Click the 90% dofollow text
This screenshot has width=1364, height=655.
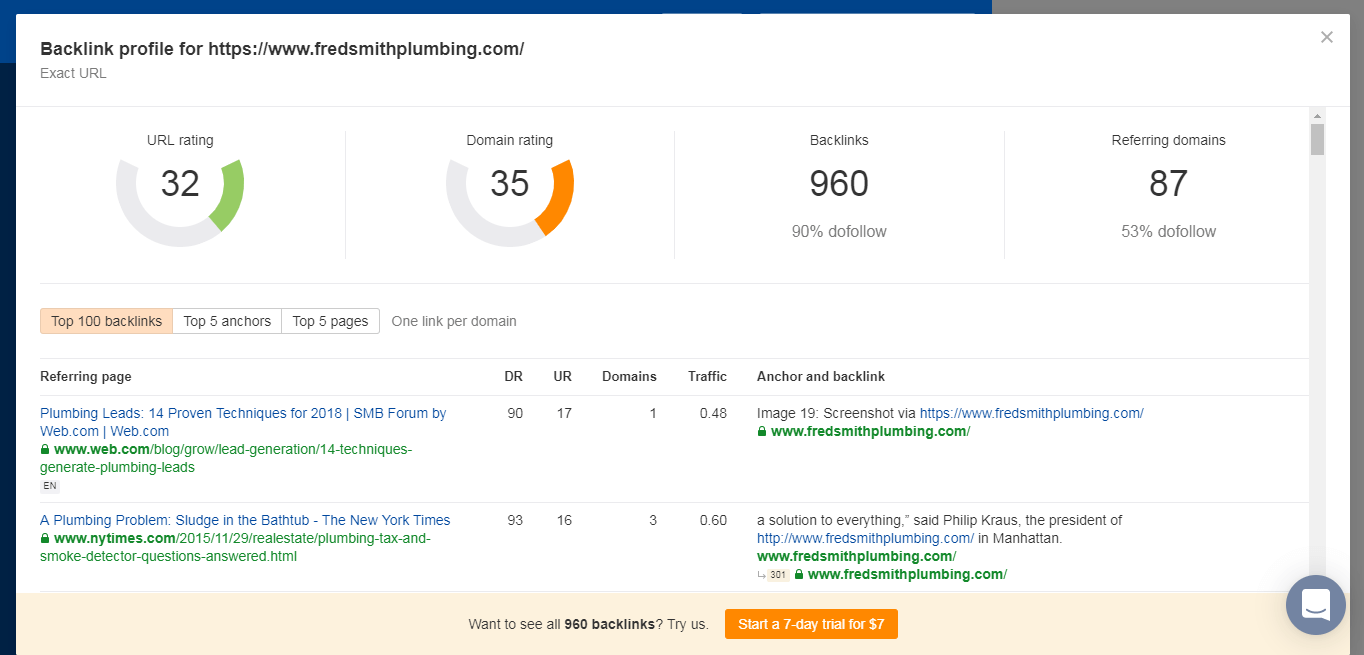coord(839,231)
